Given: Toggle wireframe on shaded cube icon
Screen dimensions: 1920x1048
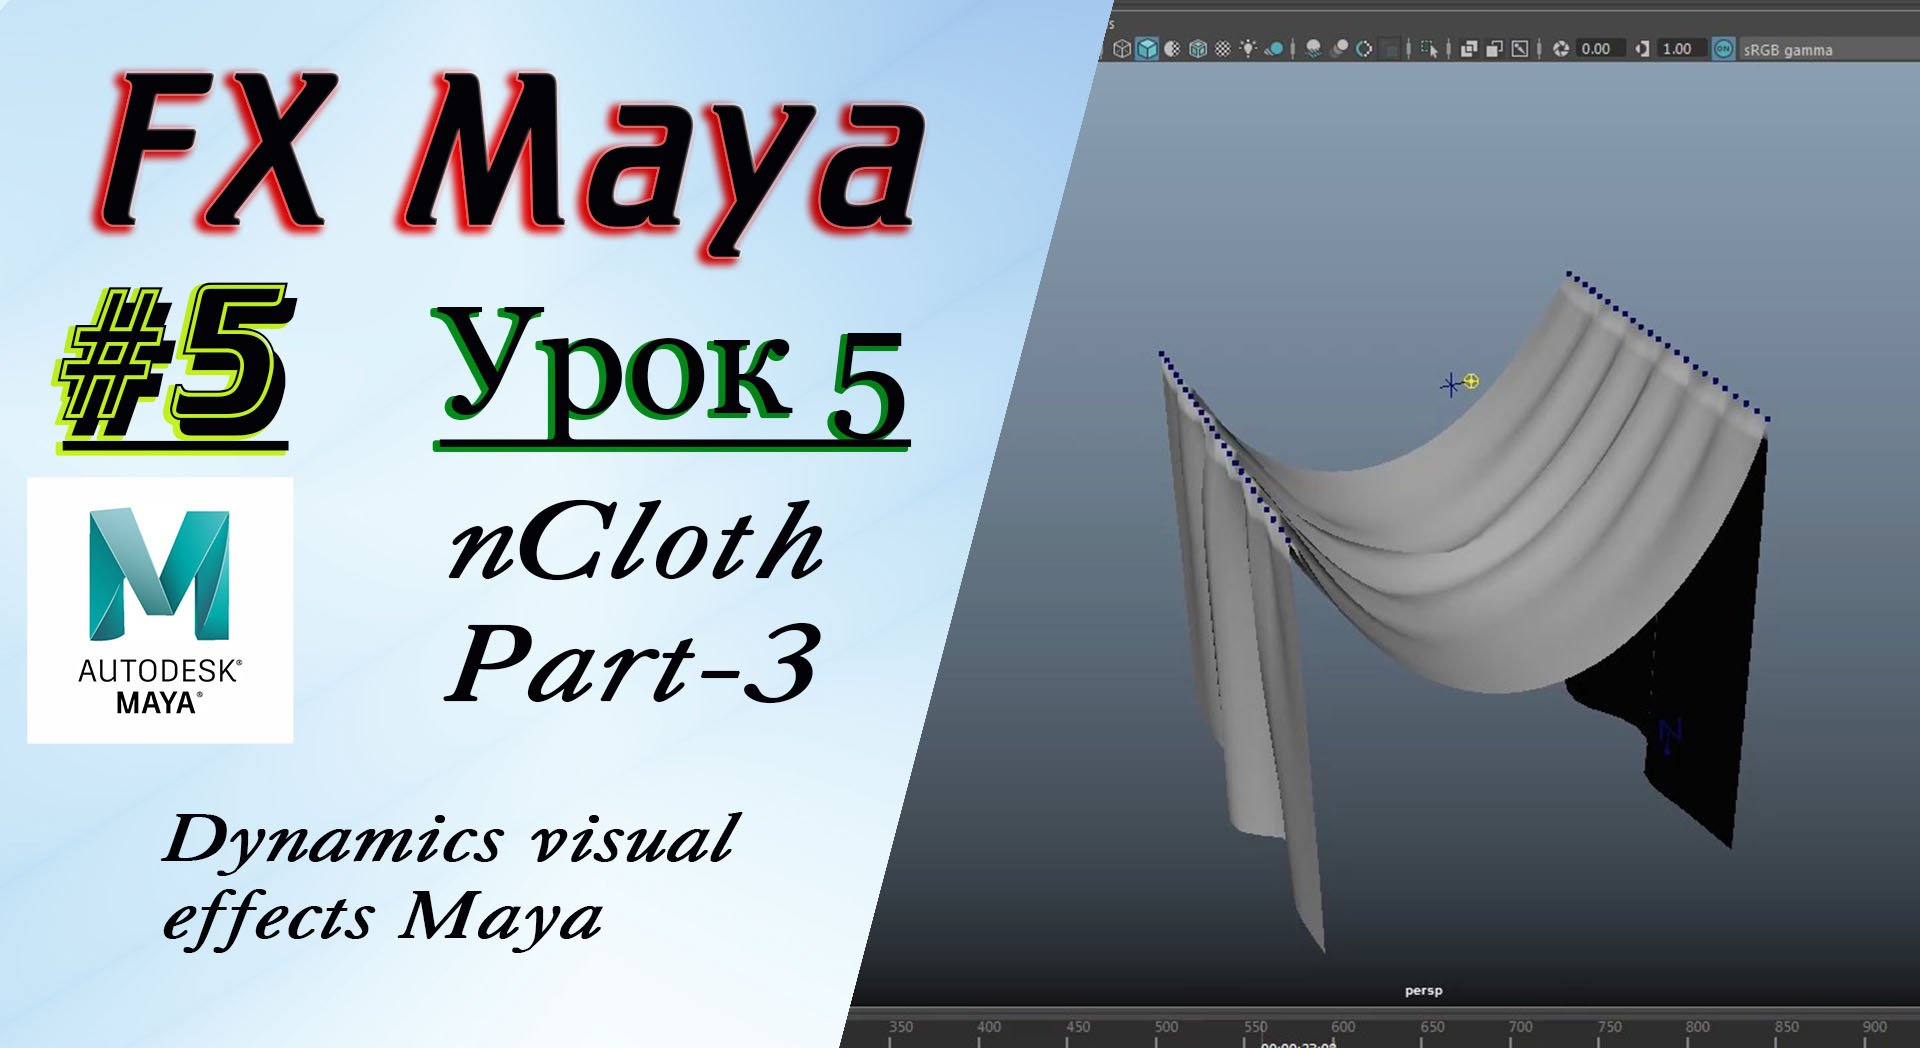Looking at the screenshot, I should [1198, 48].
